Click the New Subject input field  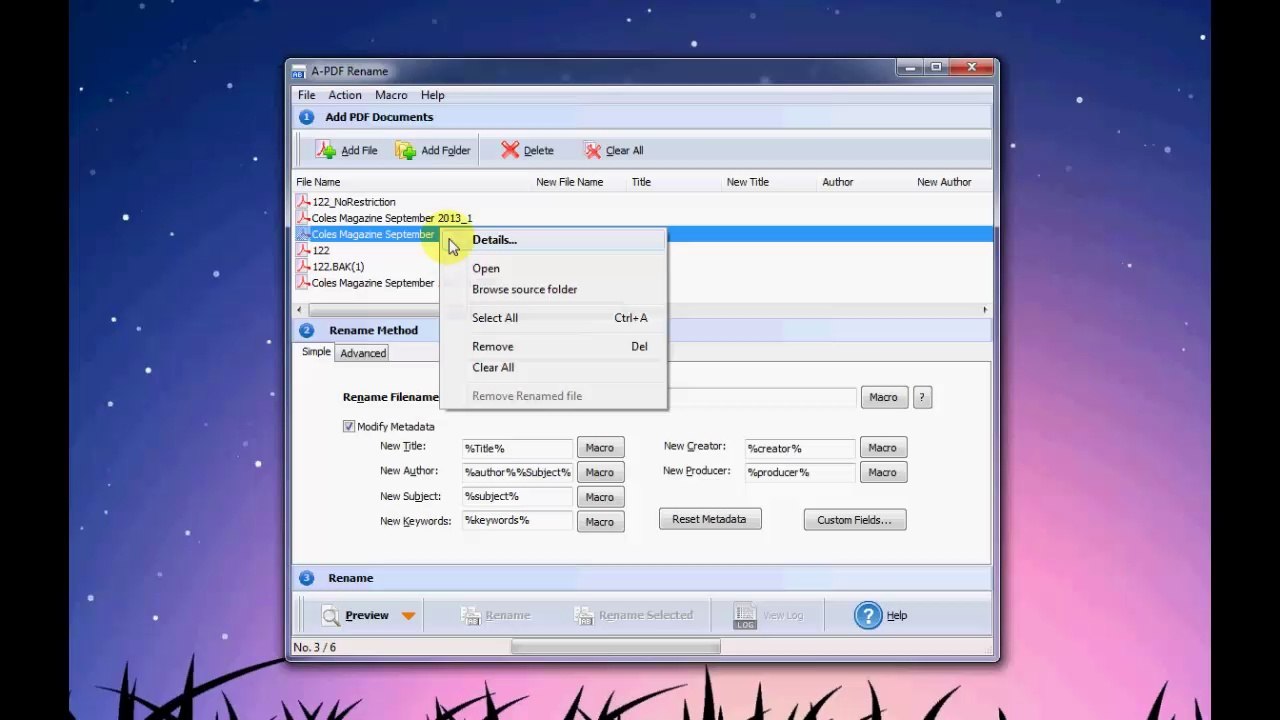(517, 496)
